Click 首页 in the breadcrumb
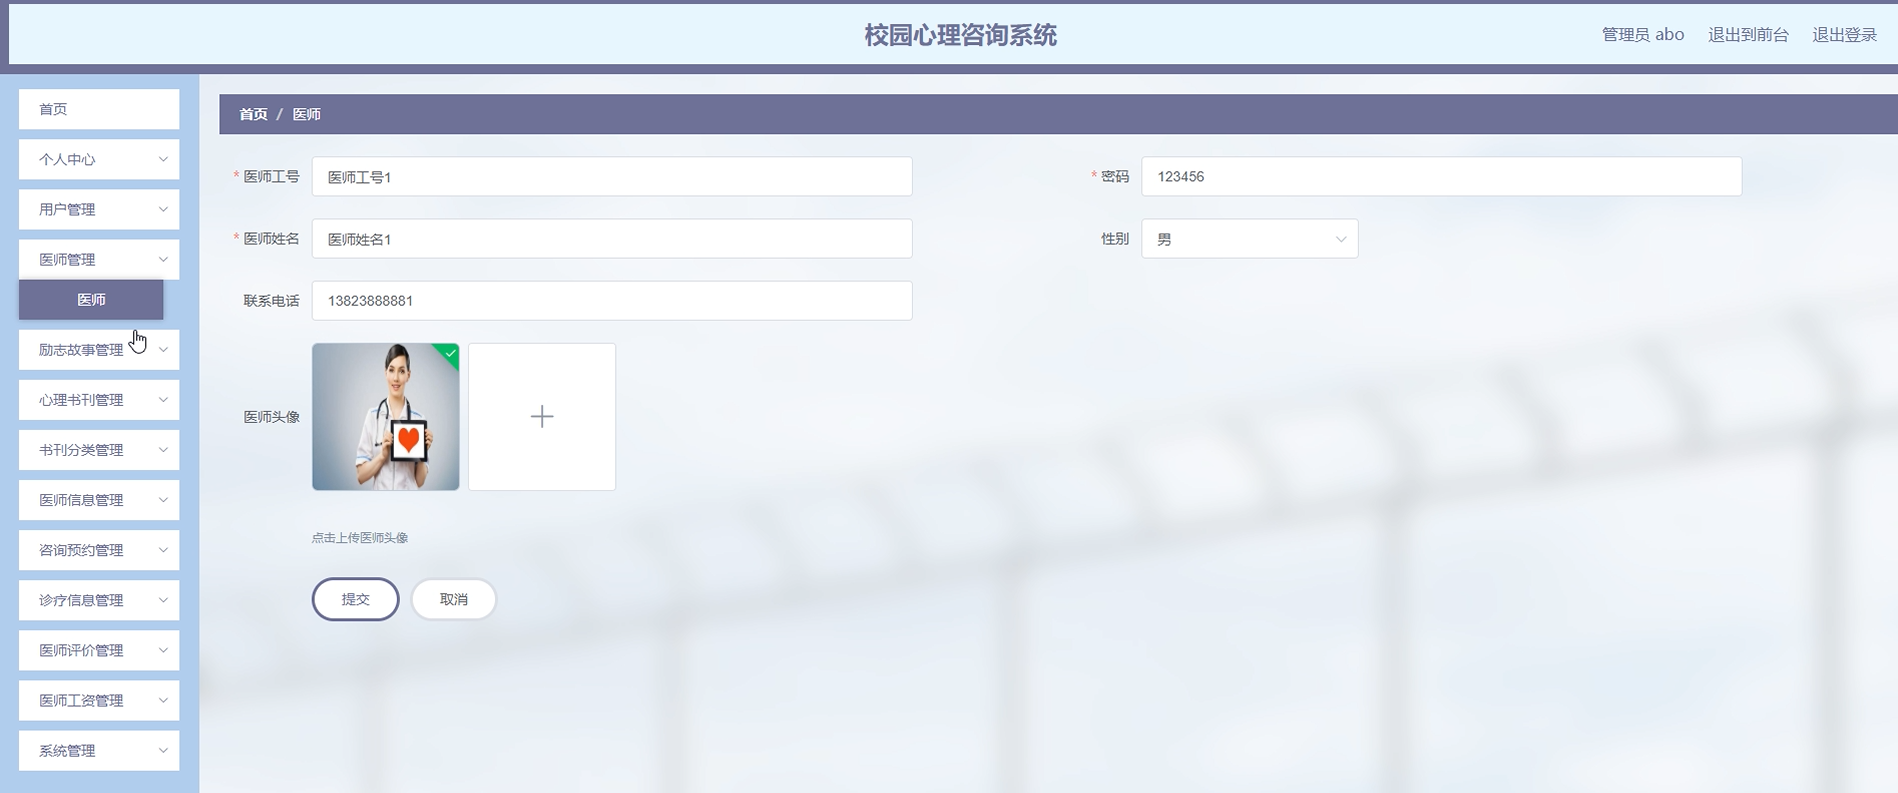Viewport: 1898px width, 793px height. pyautogui.click(x=253, y=114)
